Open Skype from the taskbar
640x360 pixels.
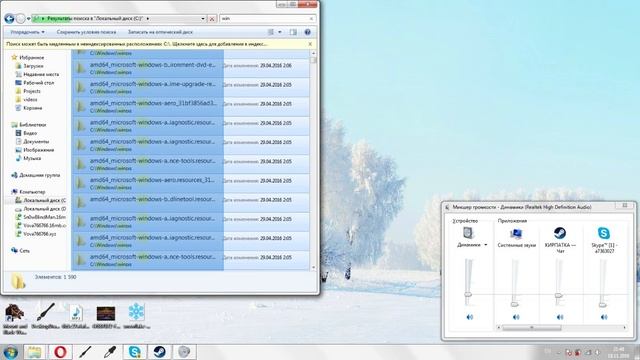134,352
